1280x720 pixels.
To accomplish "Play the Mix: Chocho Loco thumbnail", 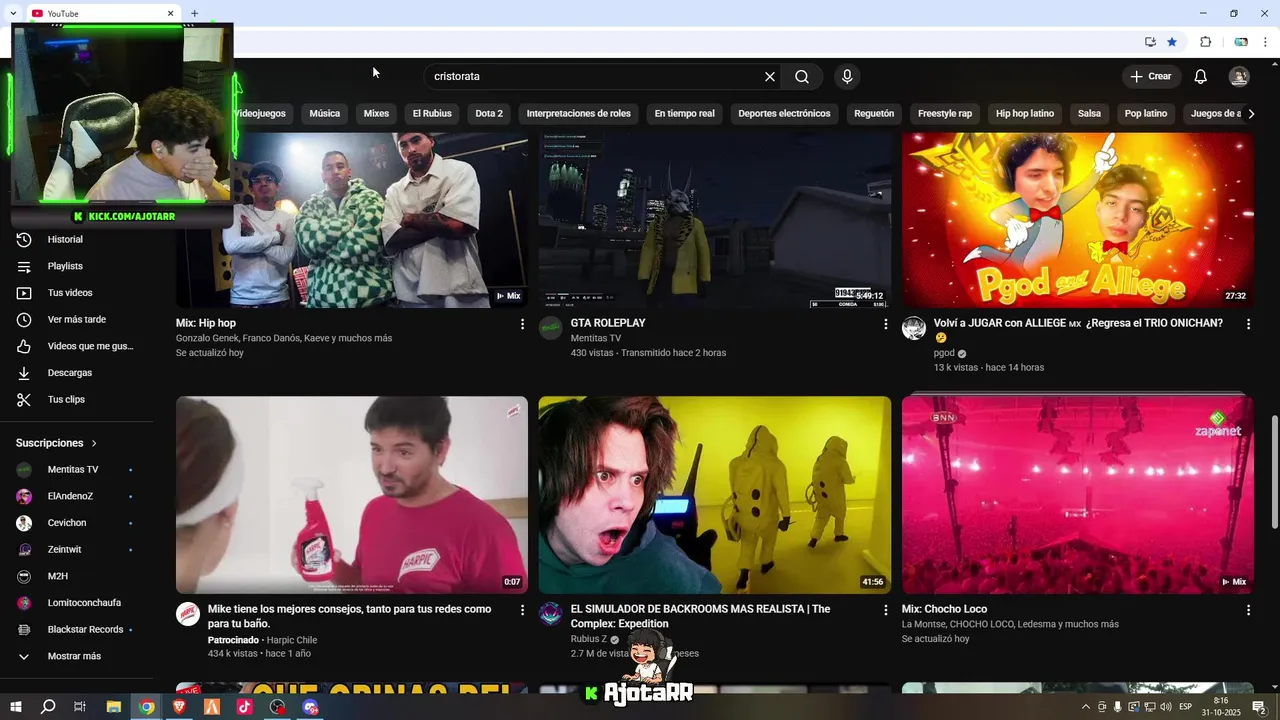I will [1078, 495].
